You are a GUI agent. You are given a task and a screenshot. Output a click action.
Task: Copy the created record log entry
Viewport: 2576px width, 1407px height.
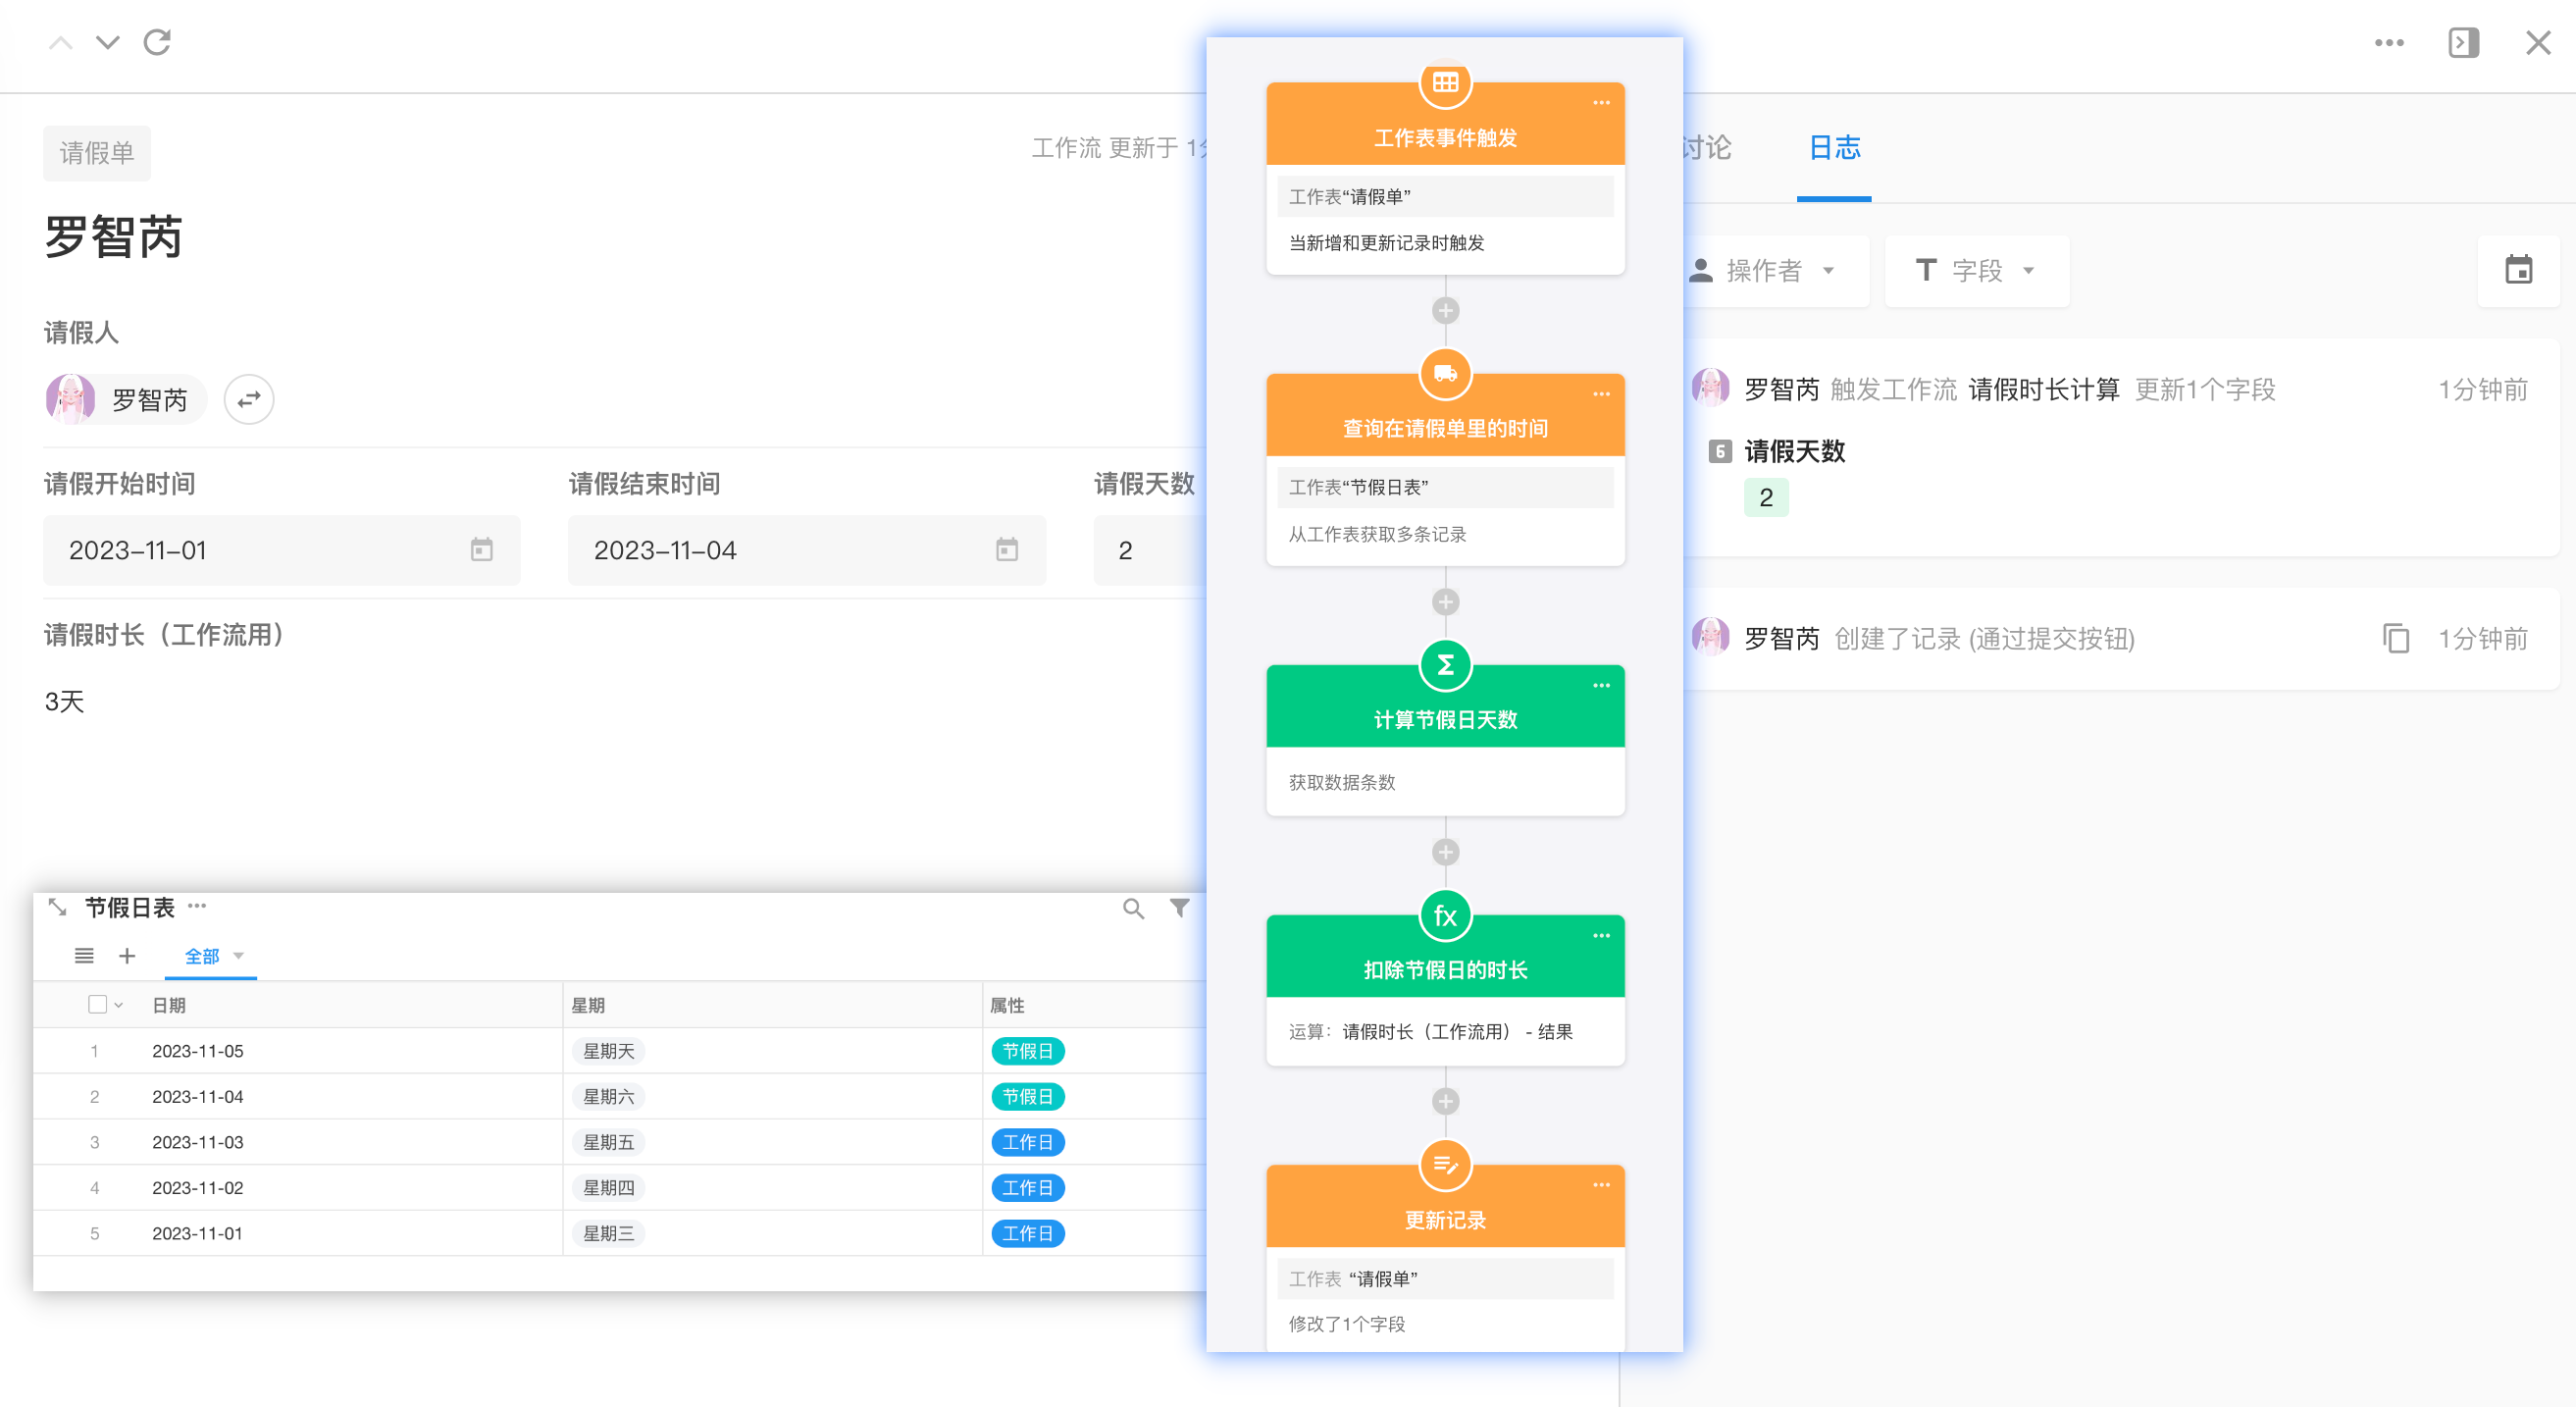2396,638
